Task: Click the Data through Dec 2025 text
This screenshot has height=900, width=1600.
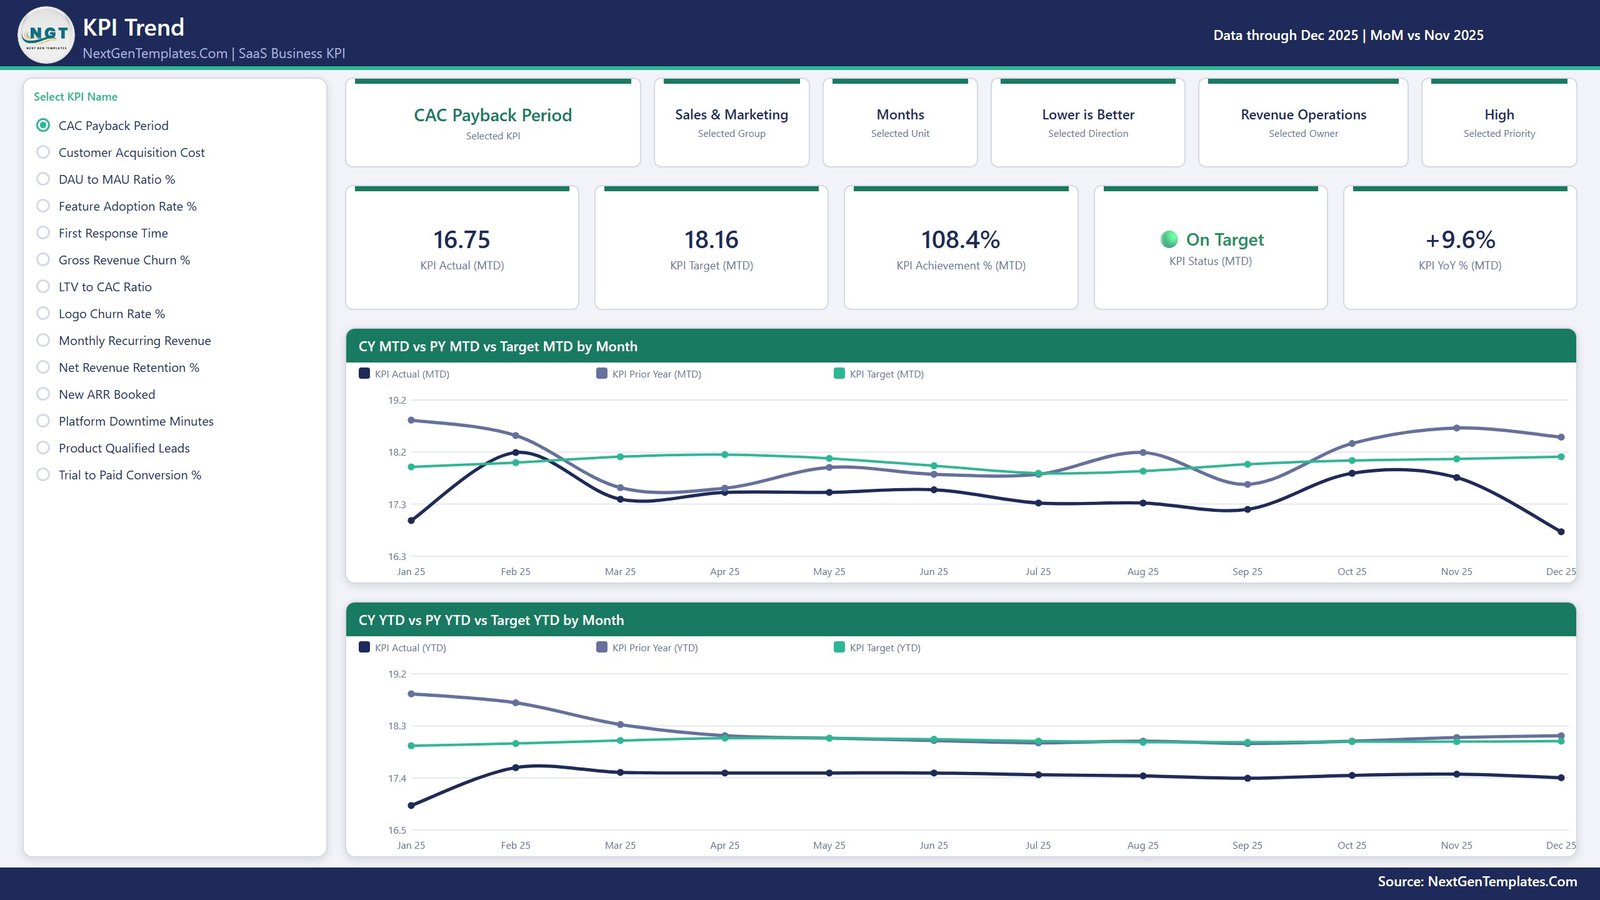Action: [1286, 35]
